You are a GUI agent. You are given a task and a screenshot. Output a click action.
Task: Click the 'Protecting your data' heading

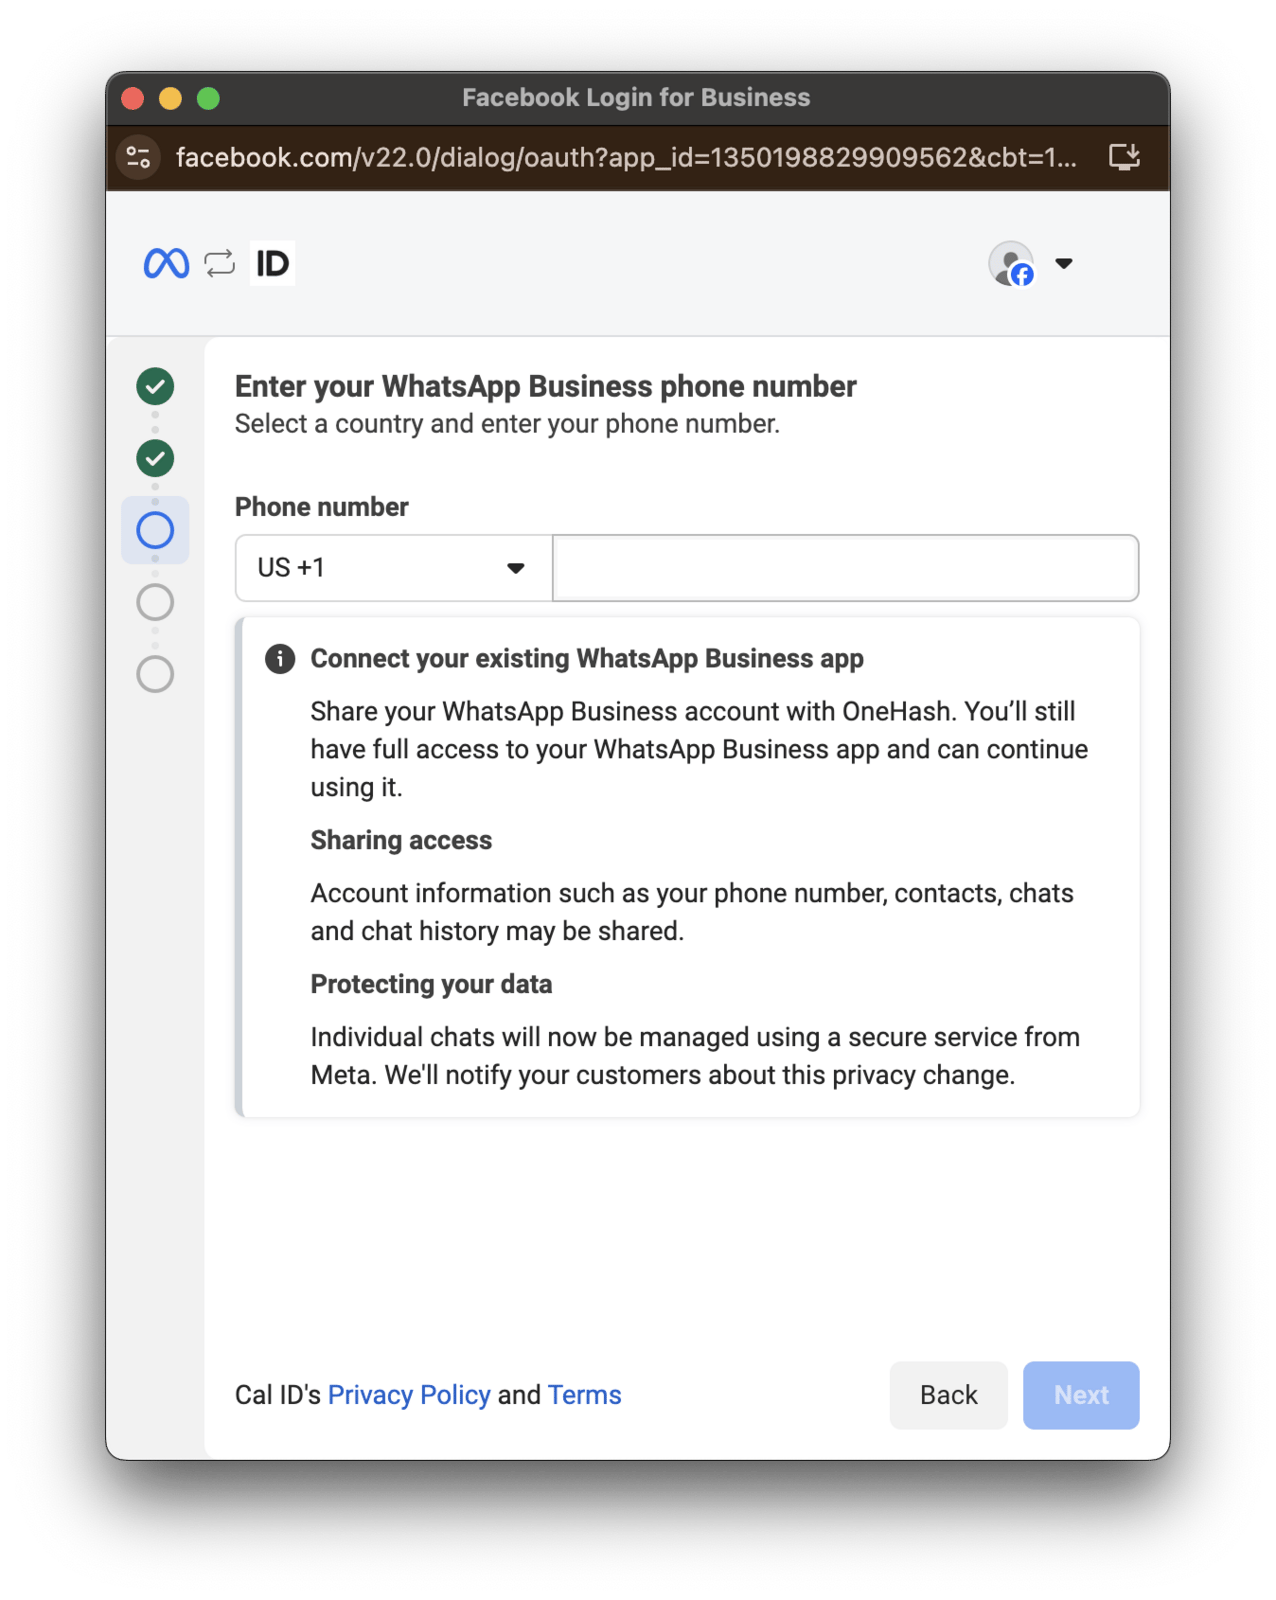(431, 984)
